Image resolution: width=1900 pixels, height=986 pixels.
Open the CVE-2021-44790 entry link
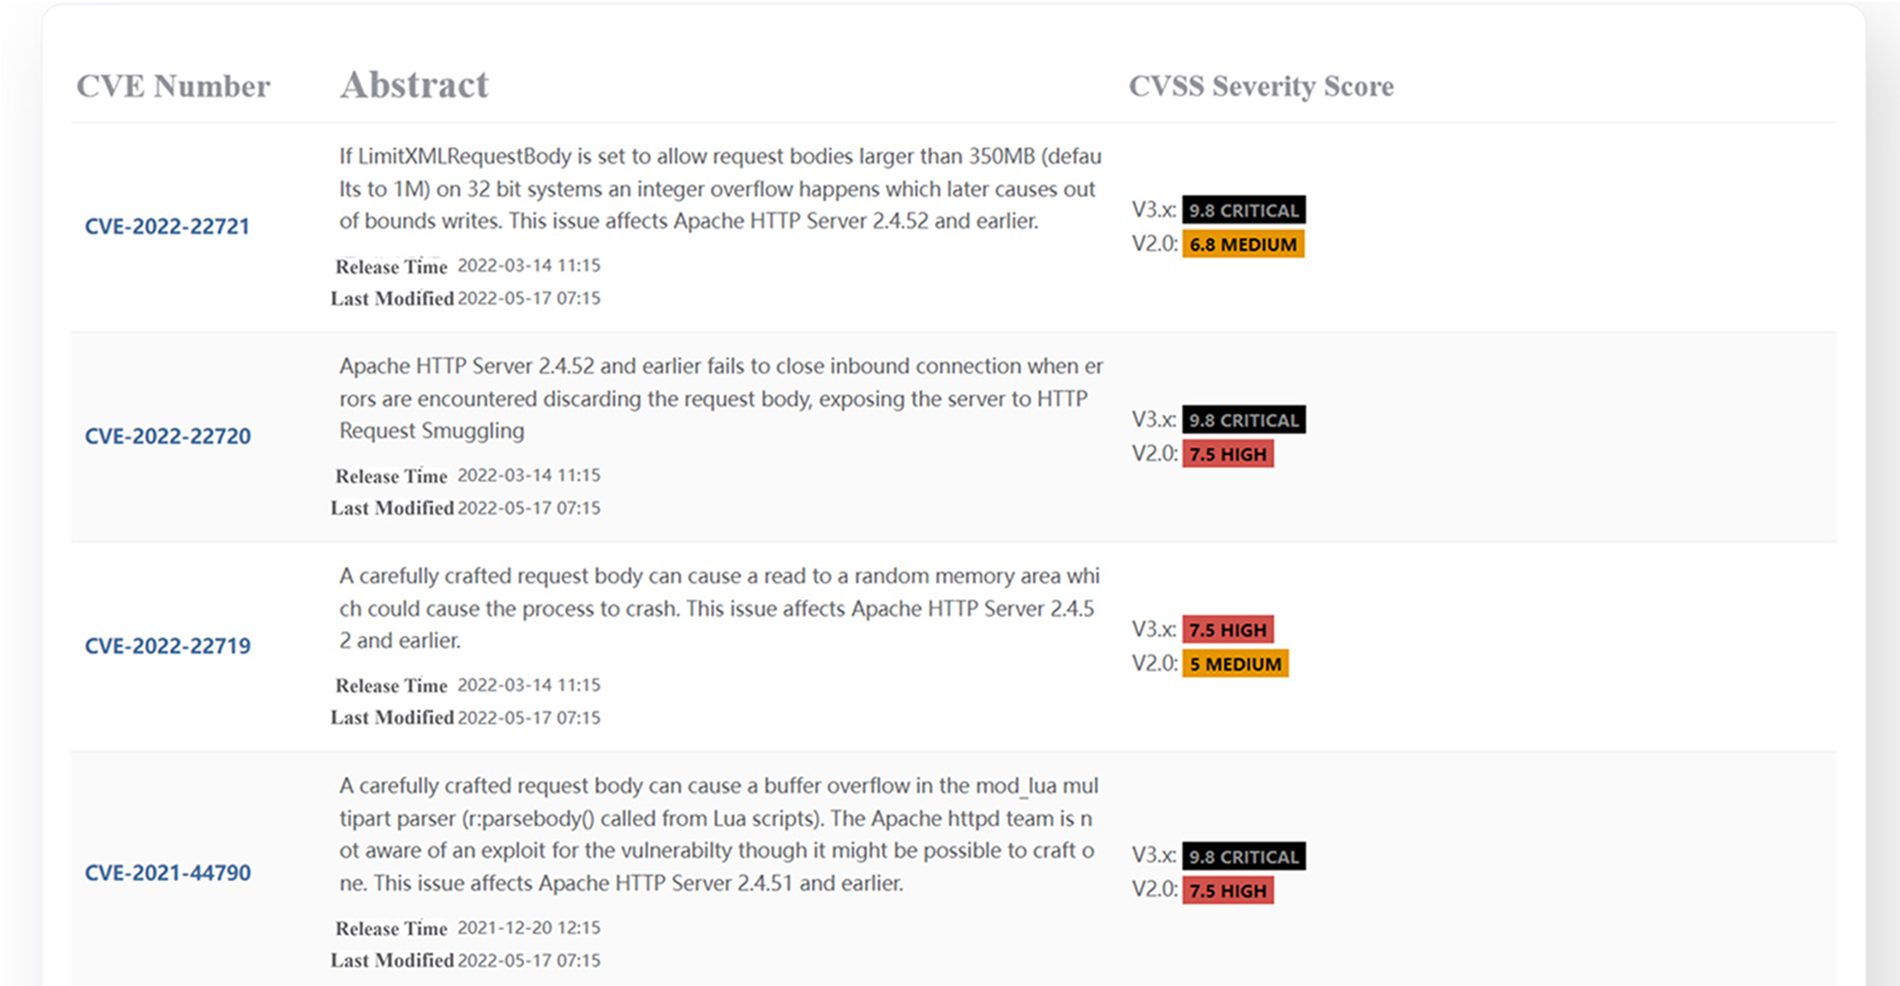click(167, 873)
